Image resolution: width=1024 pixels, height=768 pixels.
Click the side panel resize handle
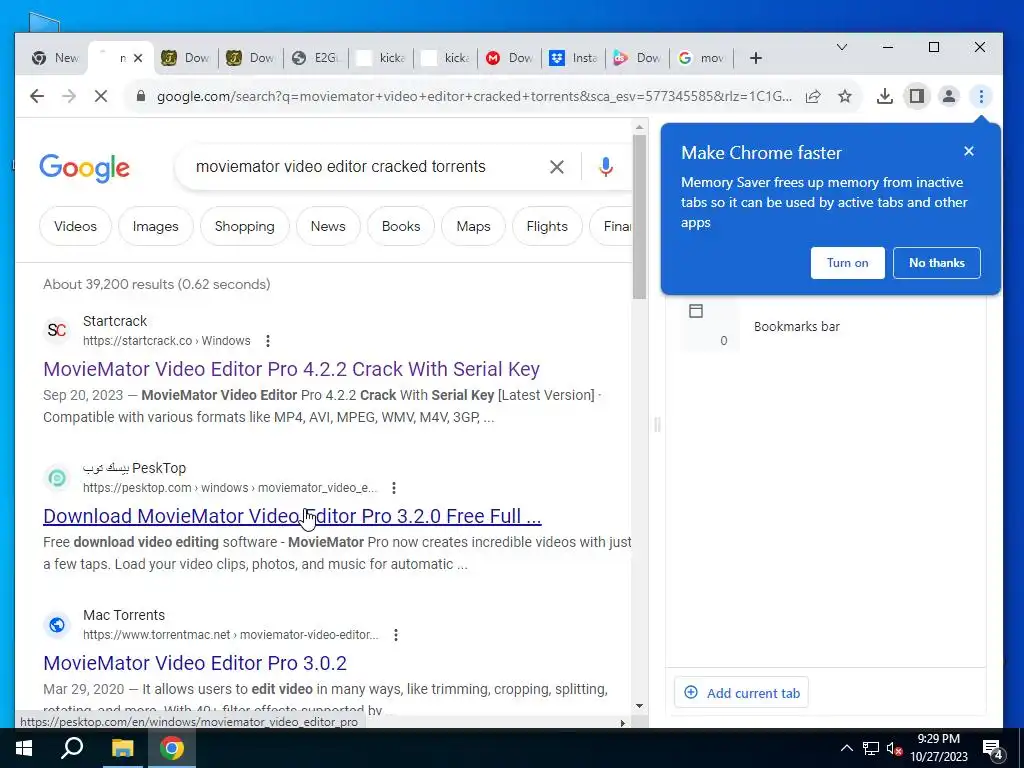click(x=657, y=425)
